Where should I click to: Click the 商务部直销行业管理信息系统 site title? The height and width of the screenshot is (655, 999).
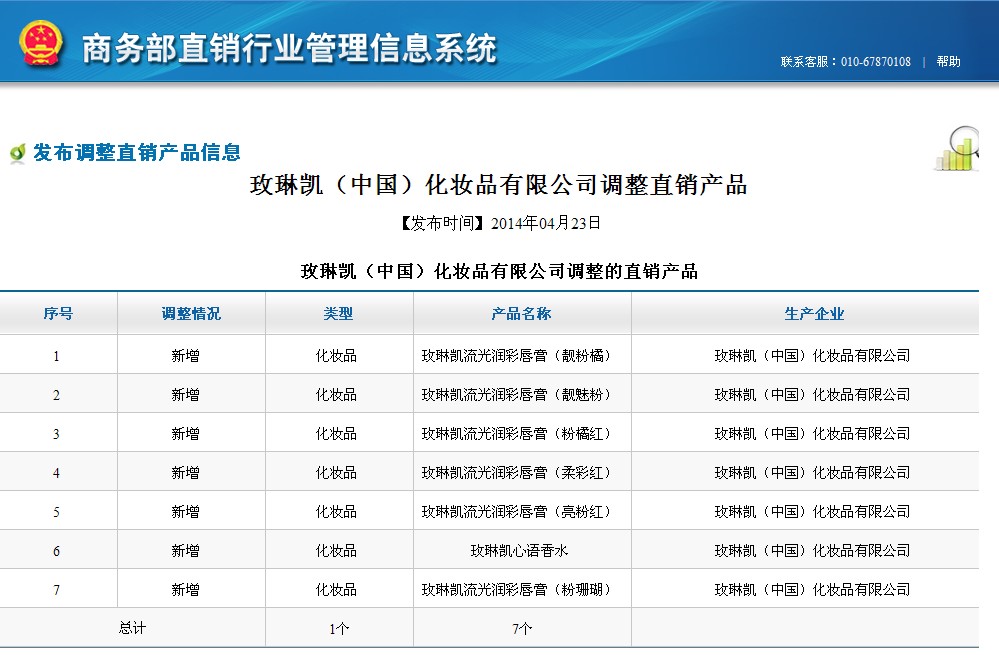(x=288, y=48)
